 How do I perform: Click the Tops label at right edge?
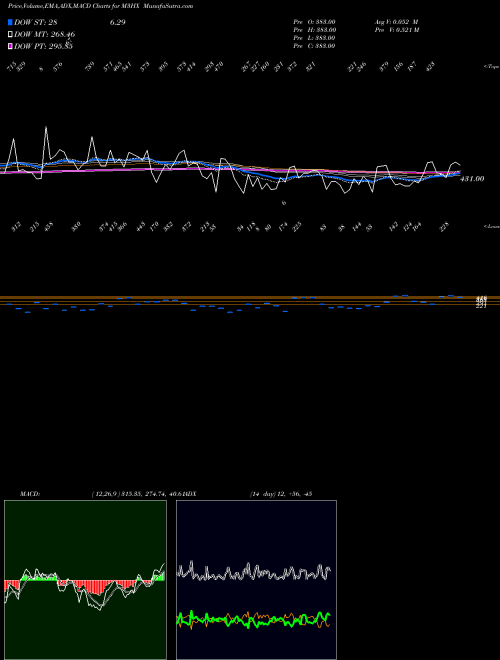491,67
